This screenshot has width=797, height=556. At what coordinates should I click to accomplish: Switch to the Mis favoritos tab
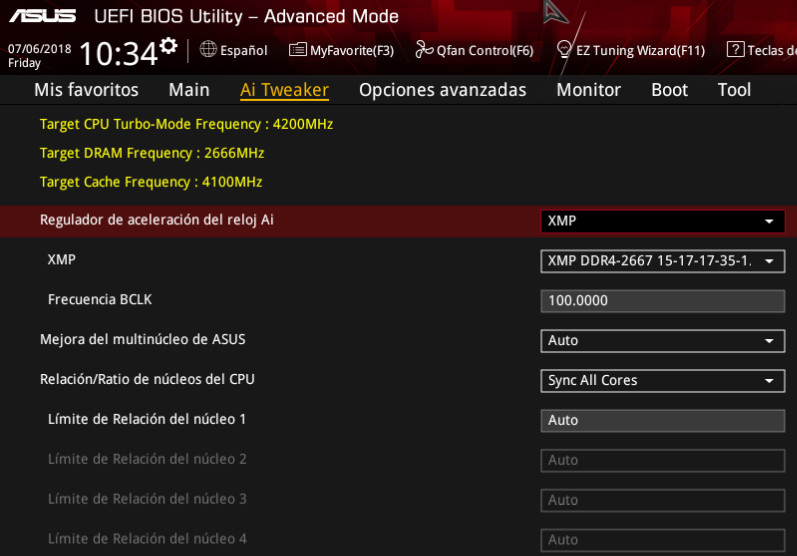tap(86, 90)
